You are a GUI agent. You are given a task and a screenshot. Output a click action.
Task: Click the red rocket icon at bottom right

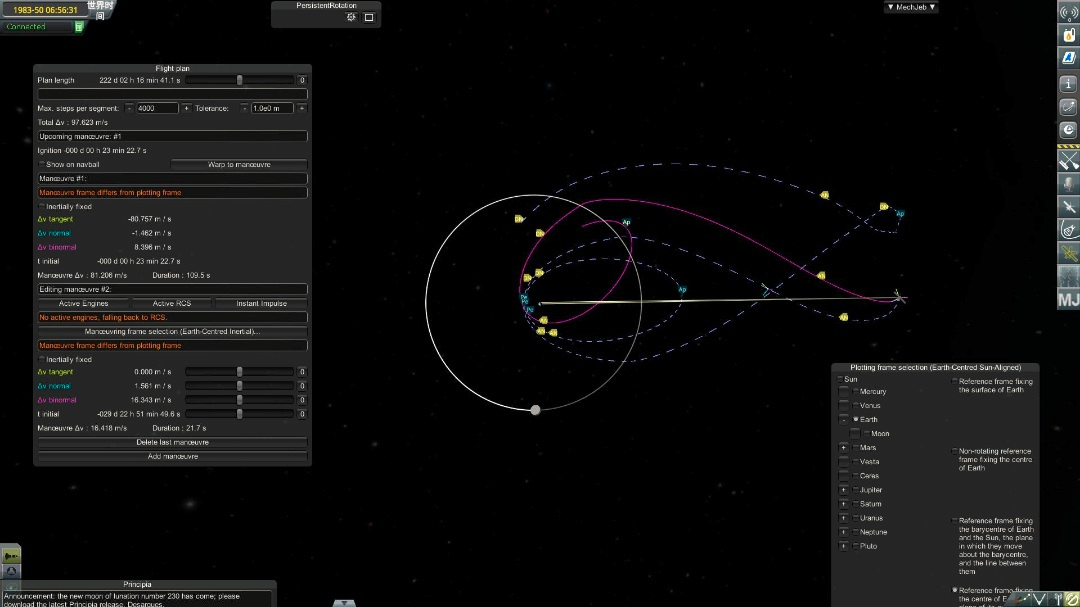[1024, 600]
